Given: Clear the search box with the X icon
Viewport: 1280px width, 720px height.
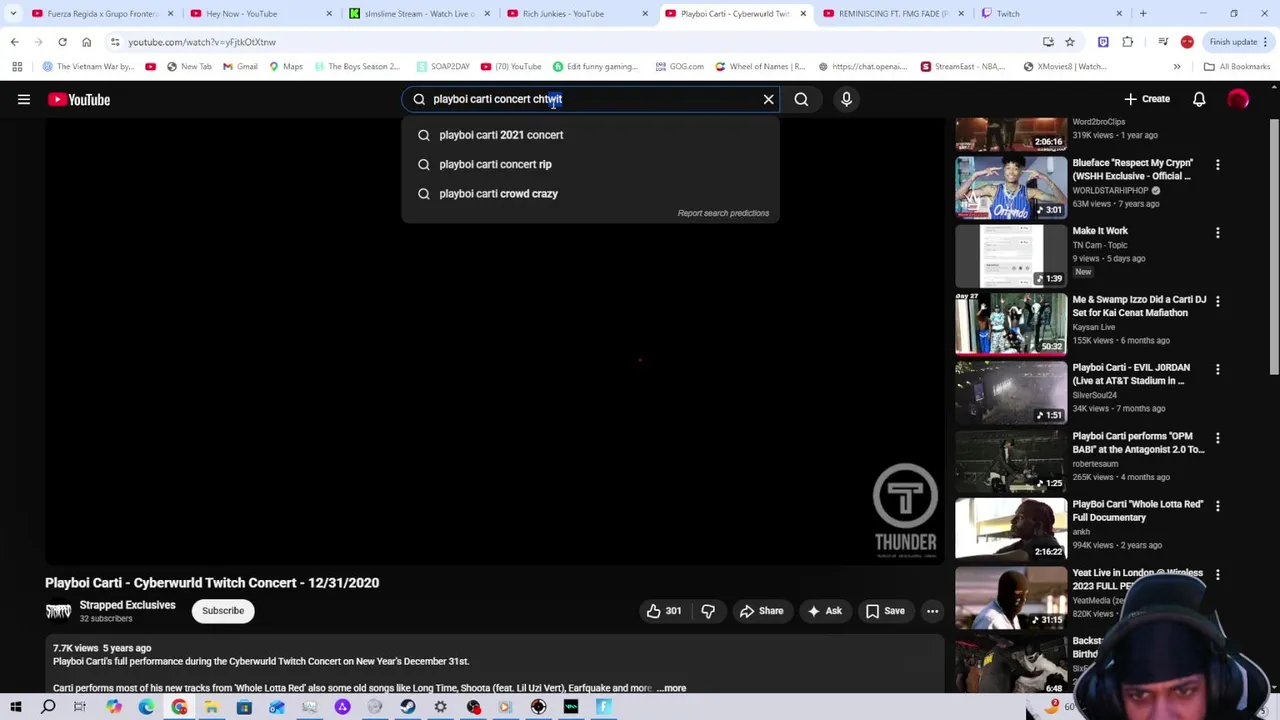Looking at the screenshot, I should [768, 99].
